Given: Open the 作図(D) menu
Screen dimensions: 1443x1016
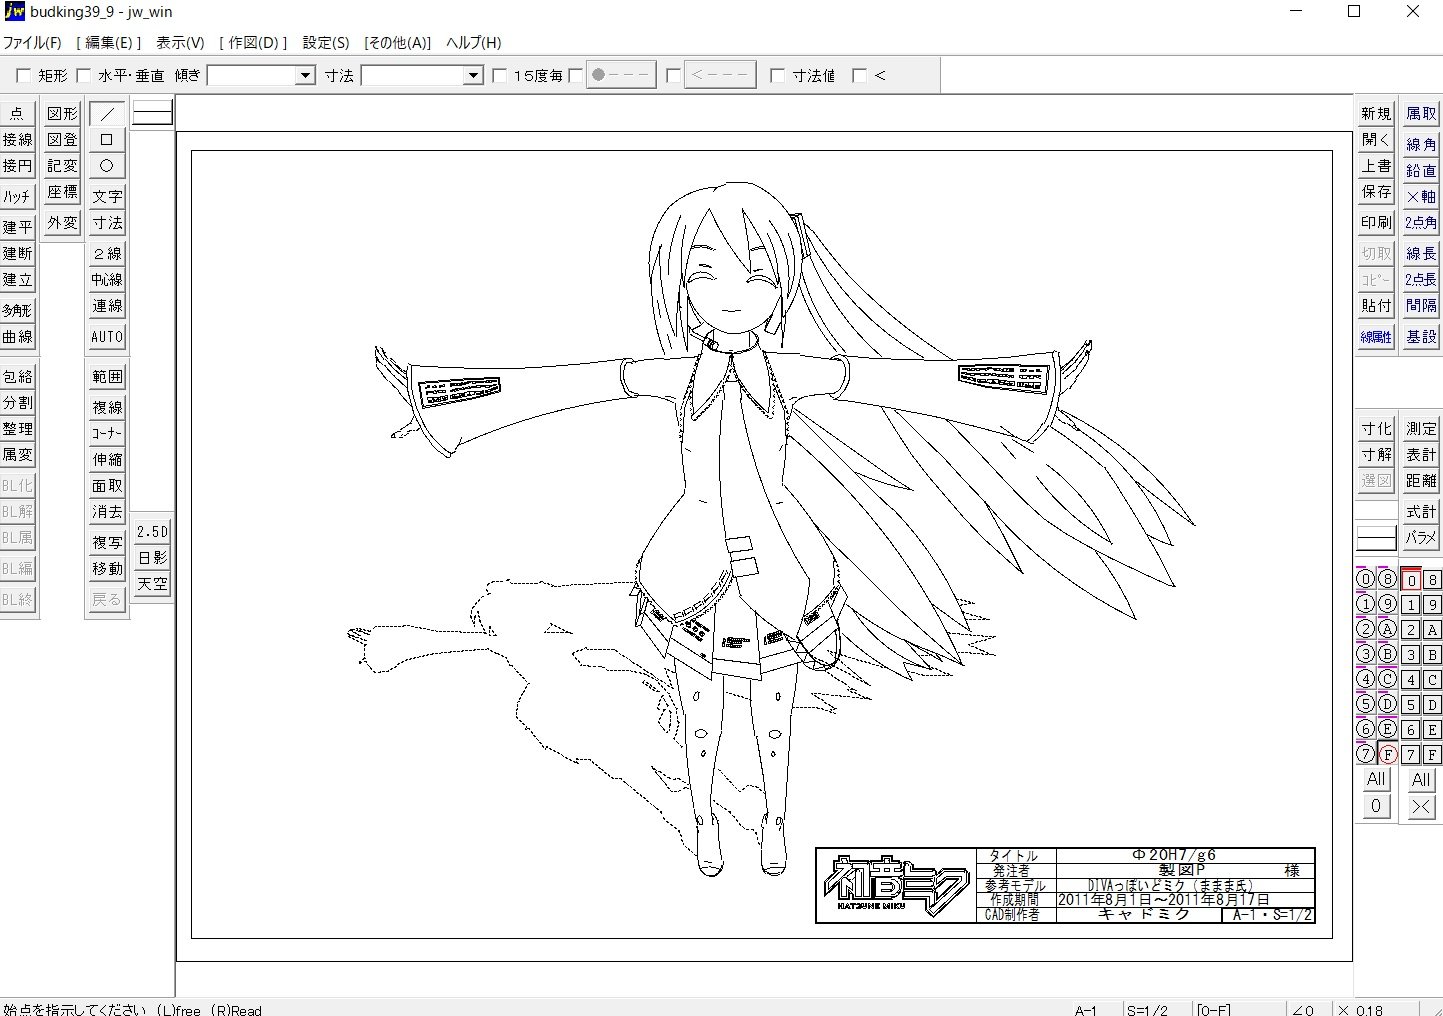Looking at the screenshot, I should click(253, 43).
